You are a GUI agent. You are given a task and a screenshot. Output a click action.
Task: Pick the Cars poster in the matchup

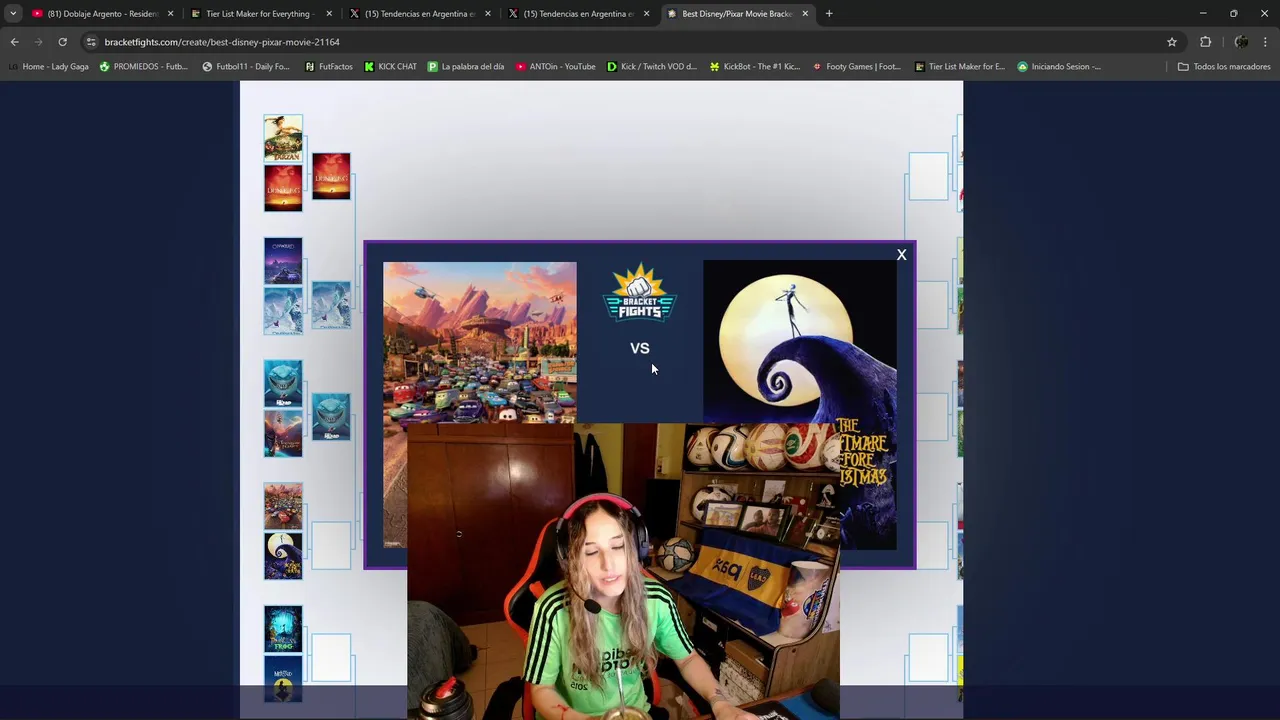[x=480, y=342]
